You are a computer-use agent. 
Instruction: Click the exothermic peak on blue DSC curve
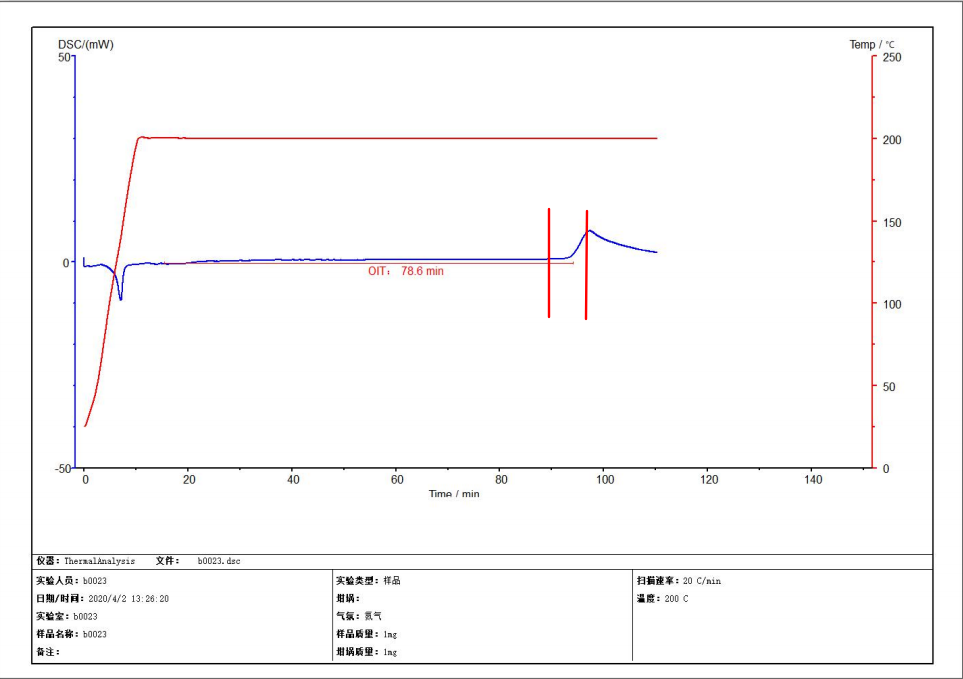[x=590, y=231]
